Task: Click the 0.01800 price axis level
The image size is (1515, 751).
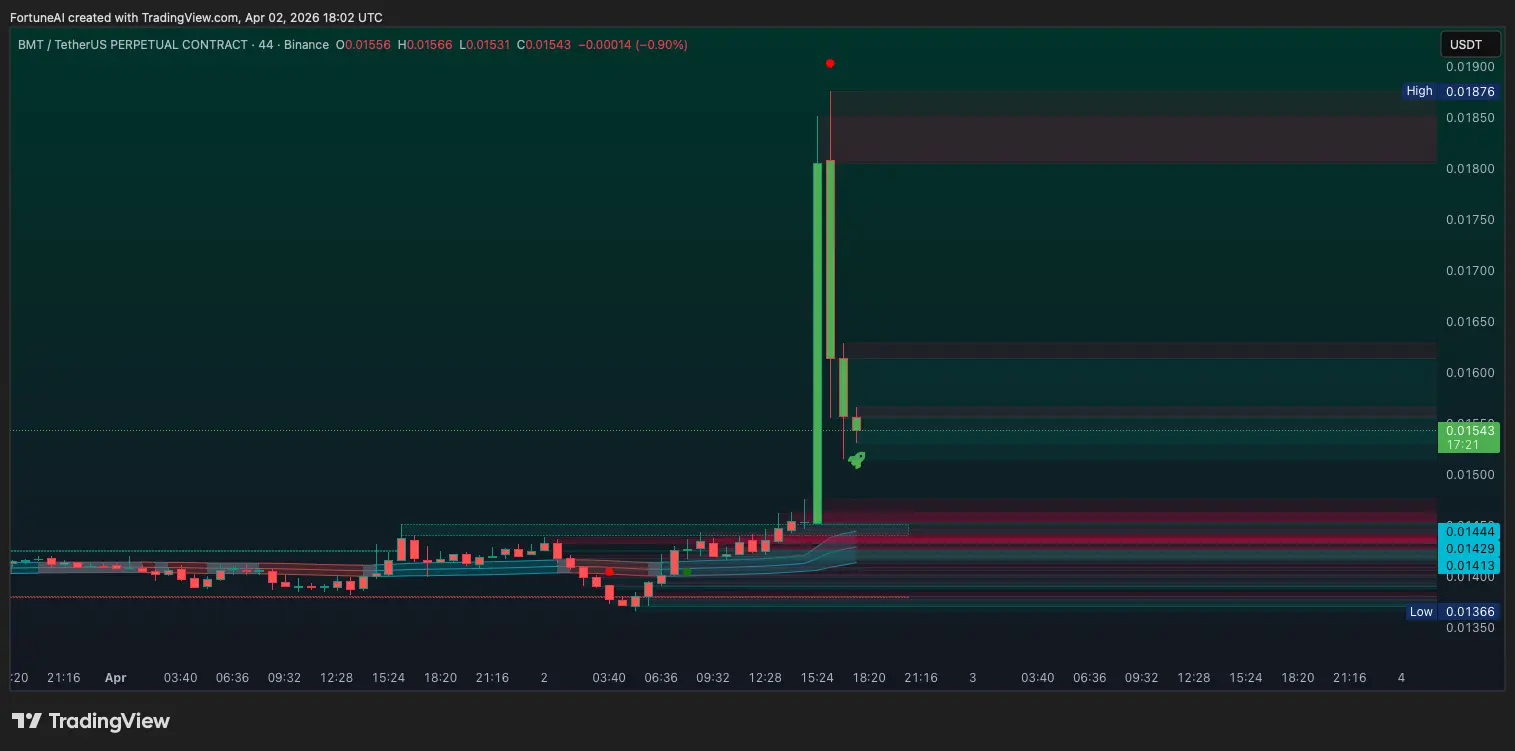Action: tap(1470, 168)
